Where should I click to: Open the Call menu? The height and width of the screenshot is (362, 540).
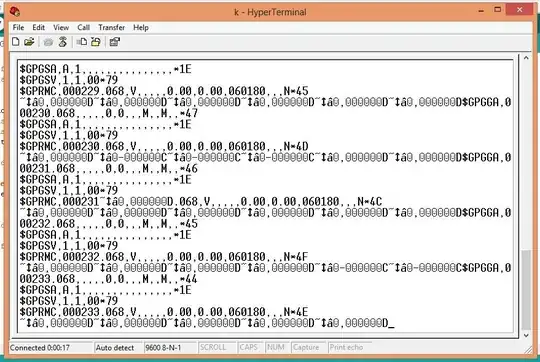tap(83, 28)
